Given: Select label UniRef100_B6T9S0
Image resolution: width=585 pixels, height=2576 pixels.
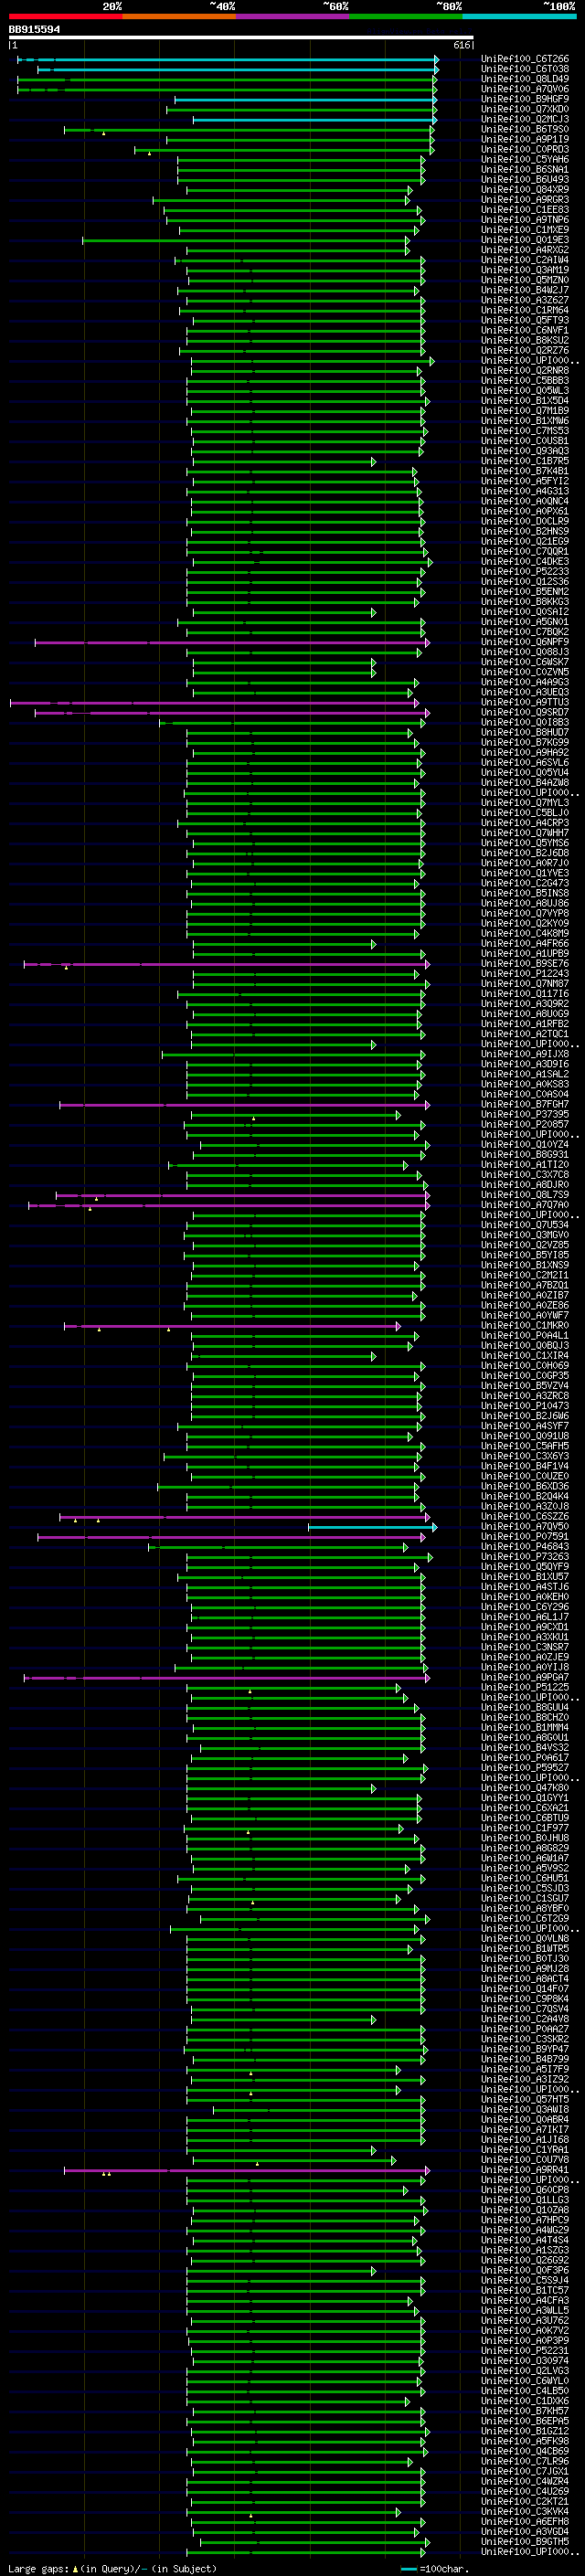Looking at the screenshot, I should coord(525,129).
